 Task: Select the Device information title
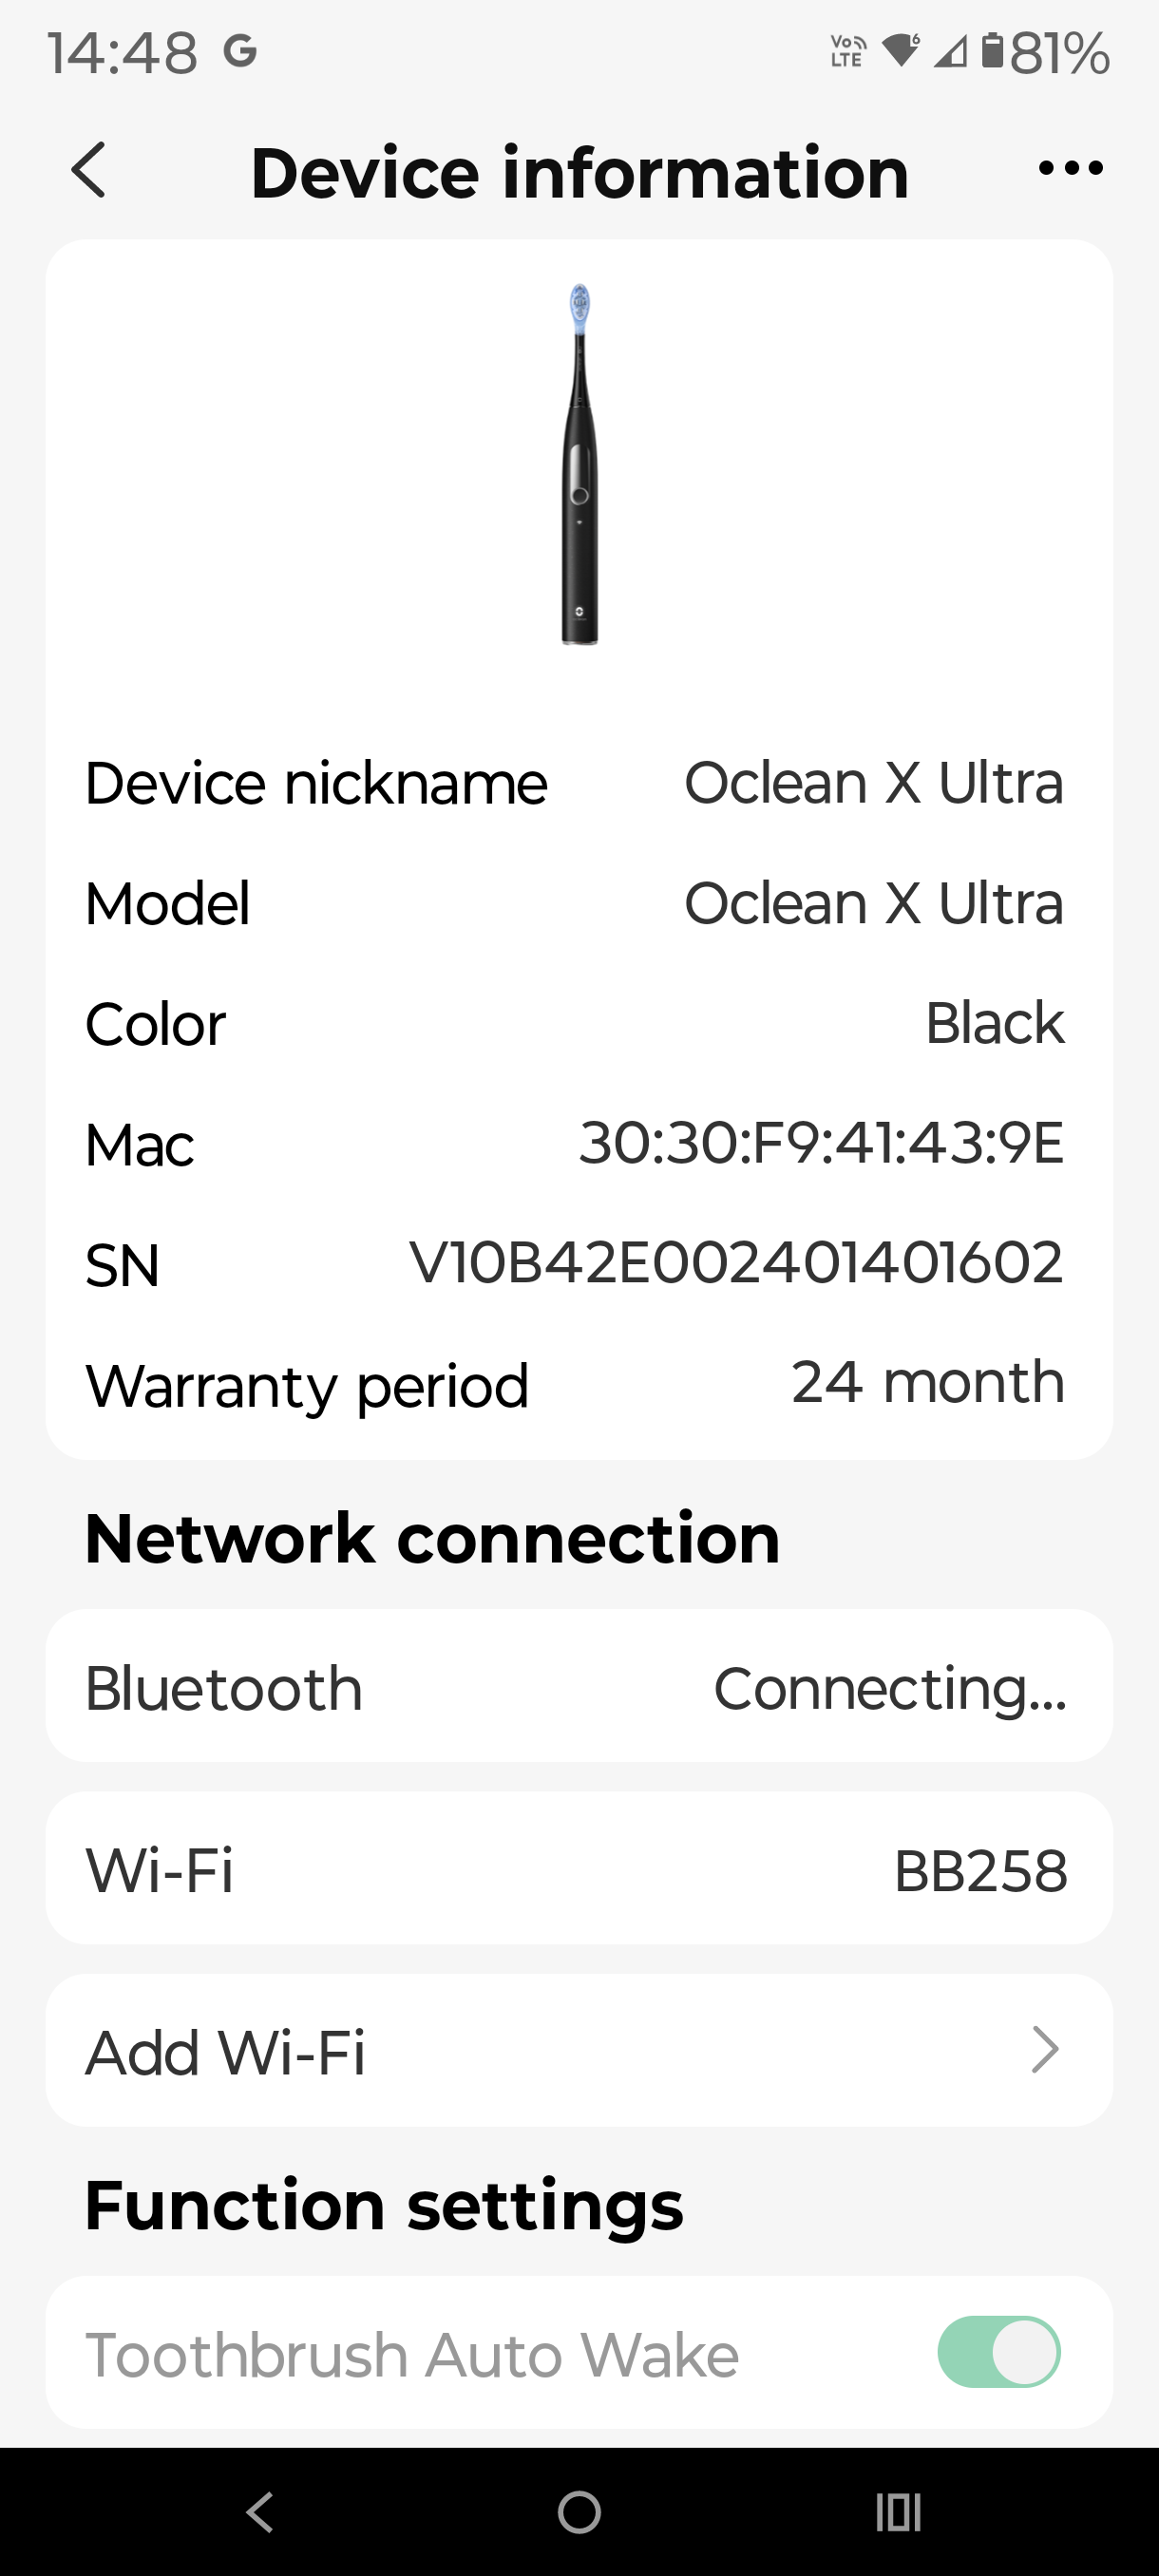579,170
